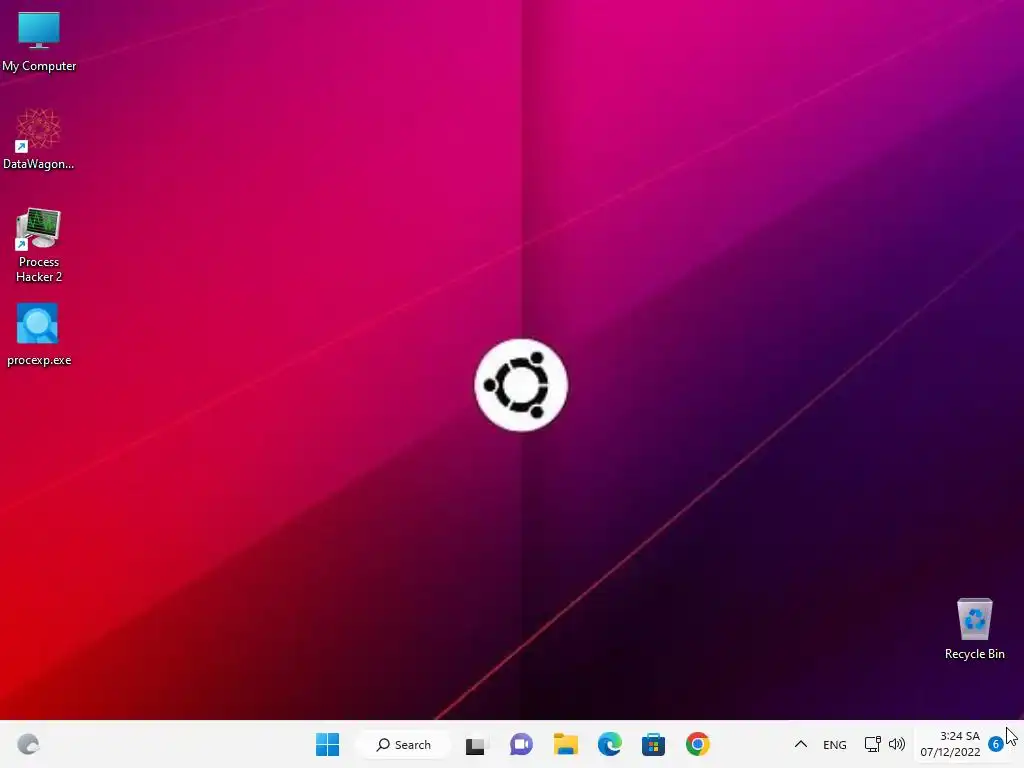The image size is (1024, 768).
Task: Click the ENG language indicator
Action: pos(835,744)
